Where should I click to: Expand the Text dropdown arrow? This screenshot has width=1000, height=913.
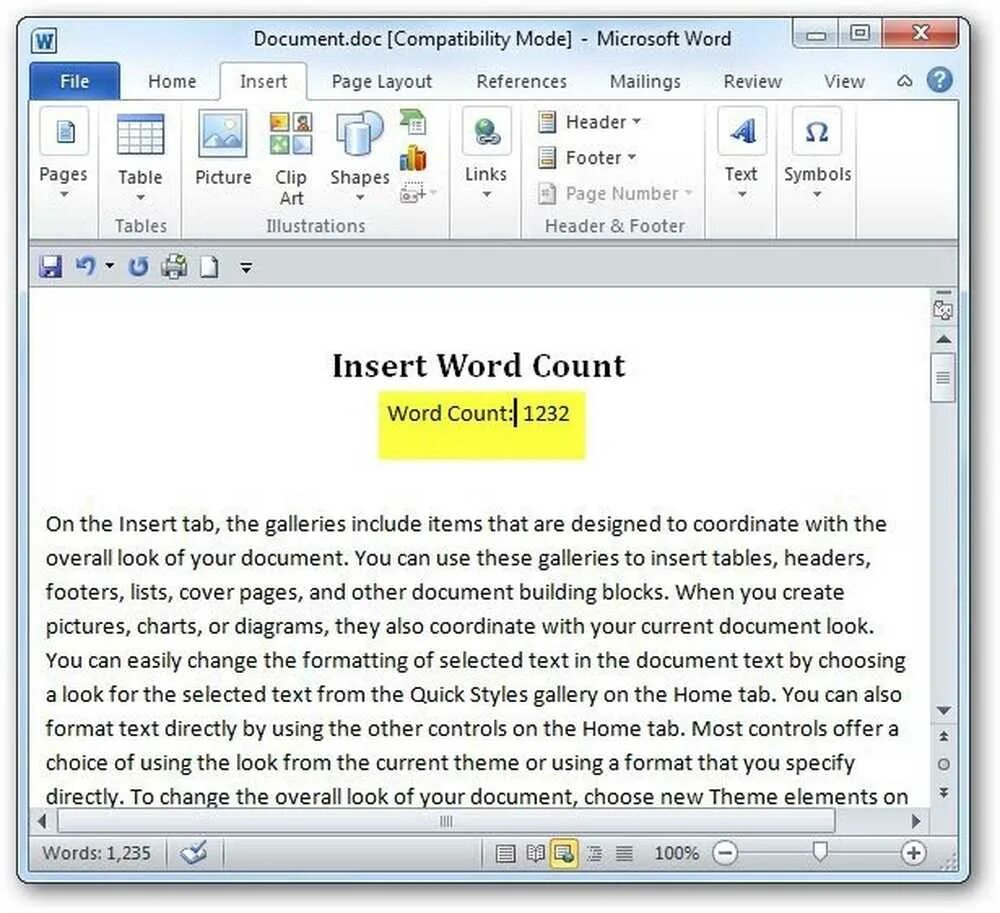(x=742, y=194)
